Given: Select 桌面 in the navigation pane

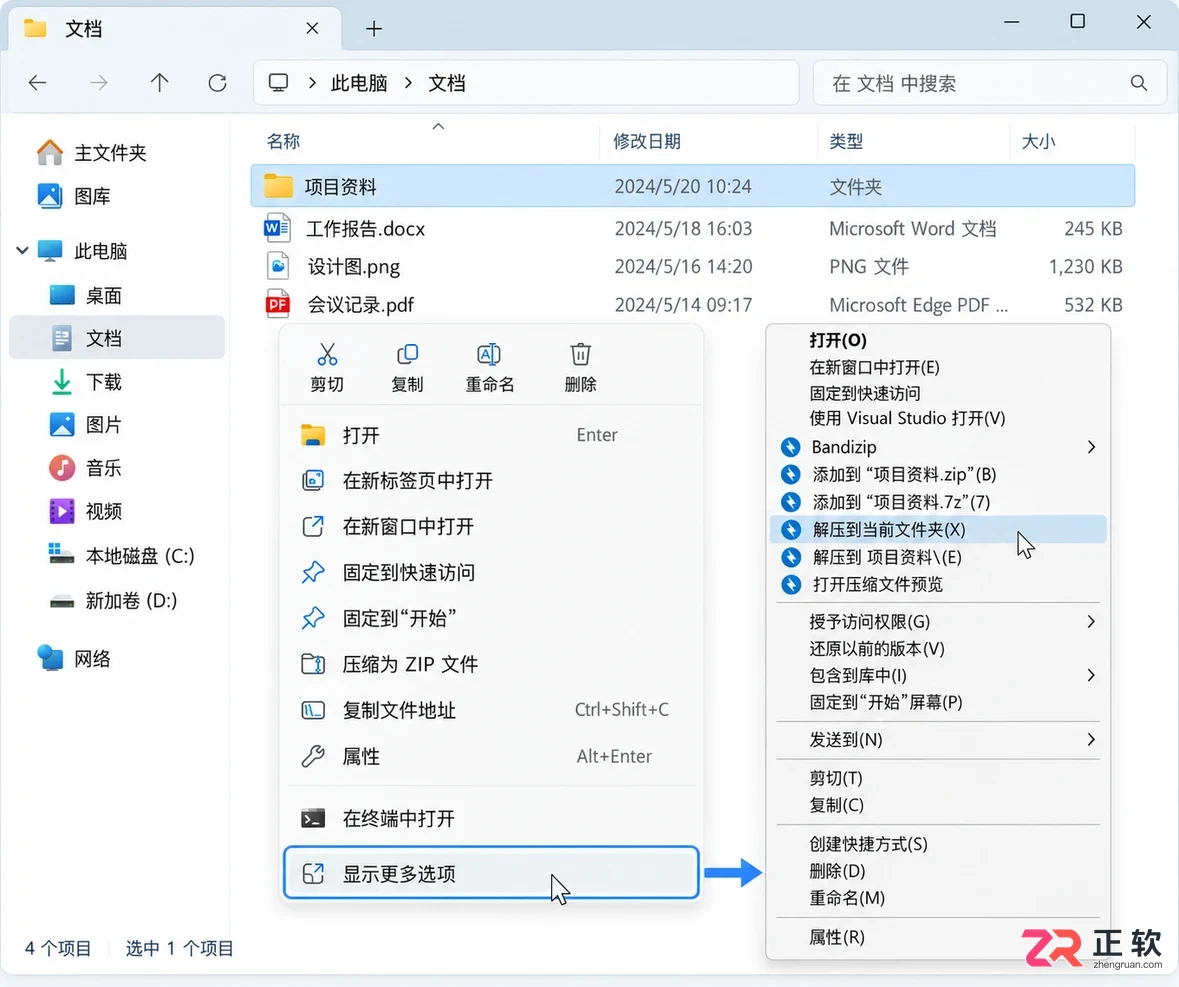Looking at the screenshot, I should coord(85,295).
